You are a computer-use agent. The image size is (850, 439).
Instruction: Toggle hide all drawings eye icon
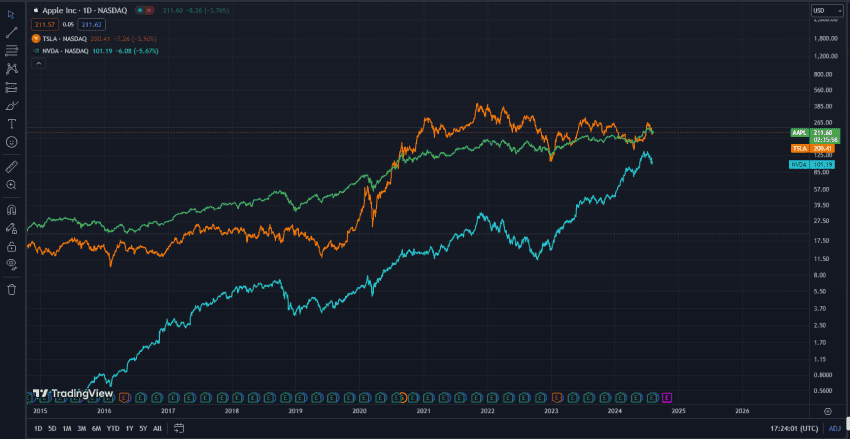[11, 264]
